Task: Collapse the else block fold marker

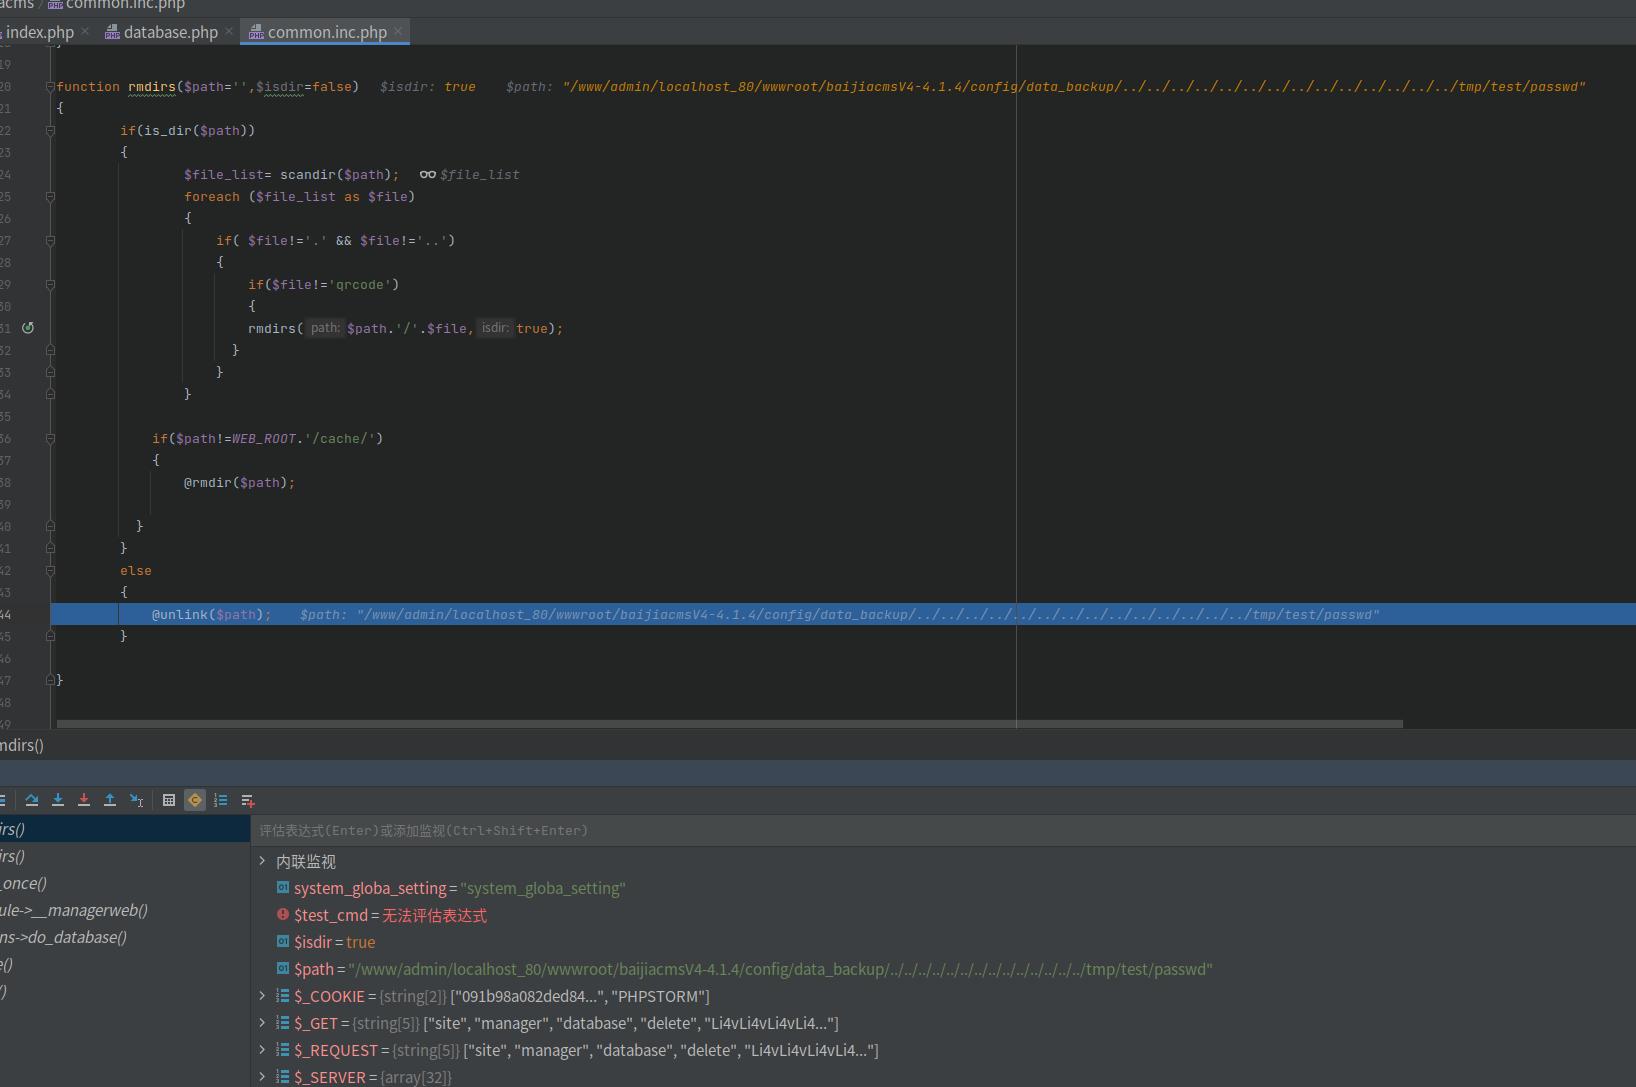Action: [50, 571]
